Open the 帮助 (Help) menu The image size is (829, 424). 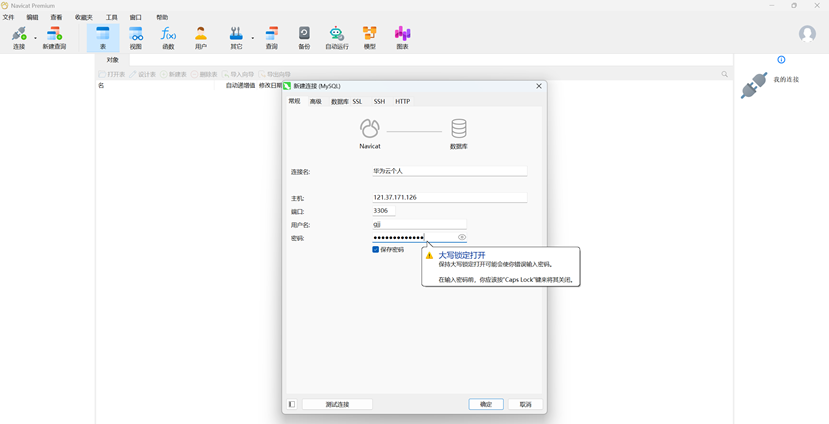click(x=162, y=17)
